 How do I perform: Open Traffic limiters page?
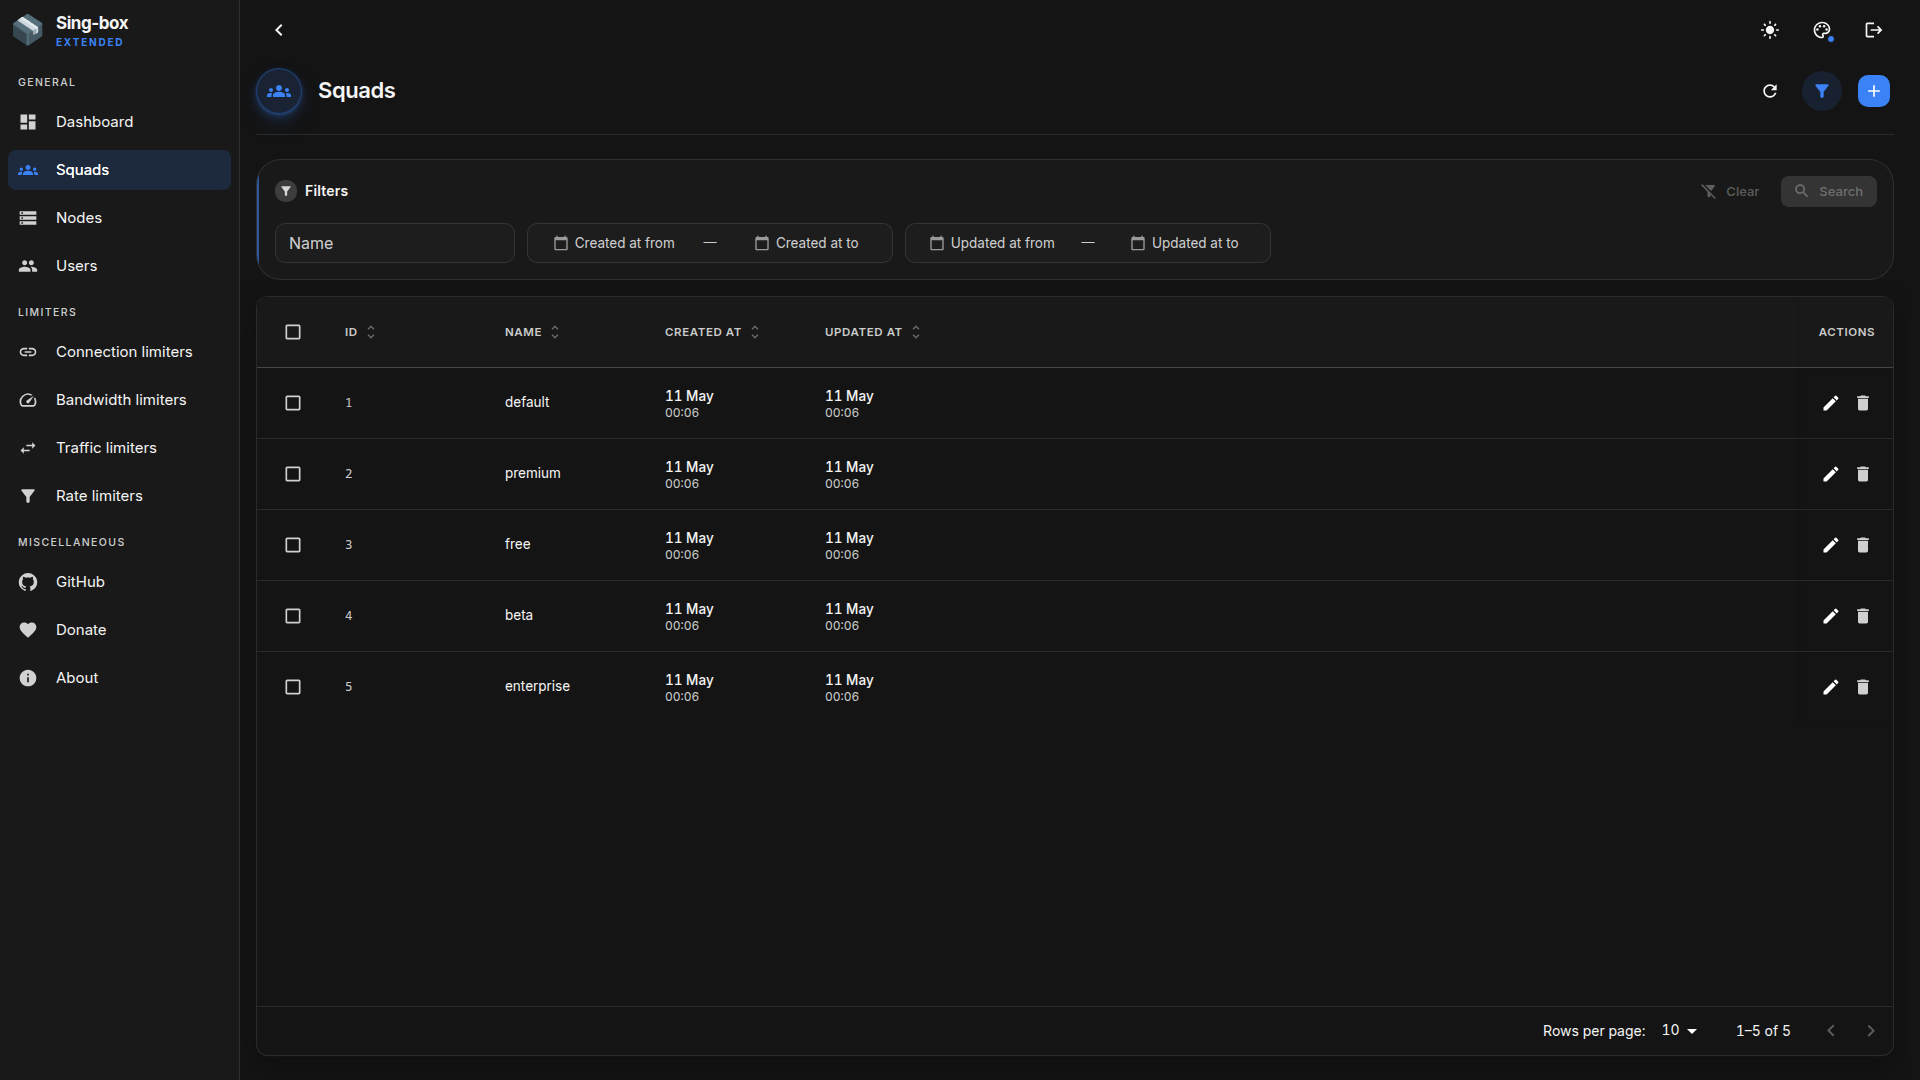coord(119,448)
